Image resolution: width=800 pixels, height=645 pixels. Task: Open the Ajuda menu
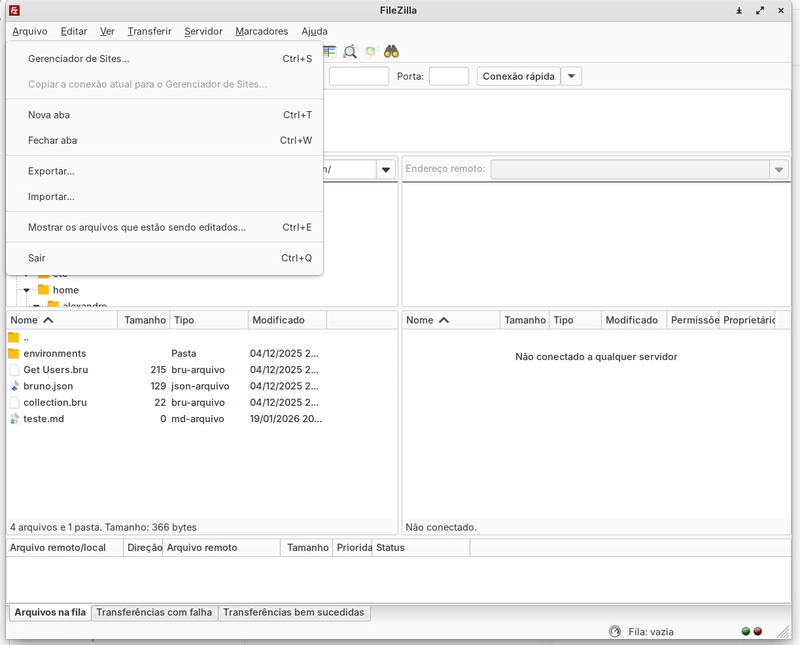(314, 31)
